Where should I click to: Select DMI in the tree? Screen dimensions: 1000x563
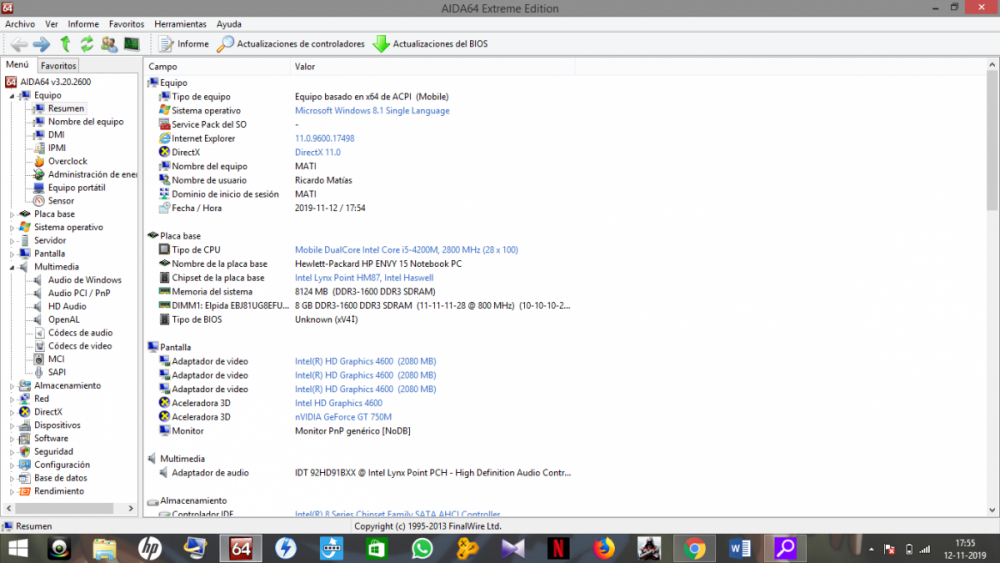(x=56, y=135)
